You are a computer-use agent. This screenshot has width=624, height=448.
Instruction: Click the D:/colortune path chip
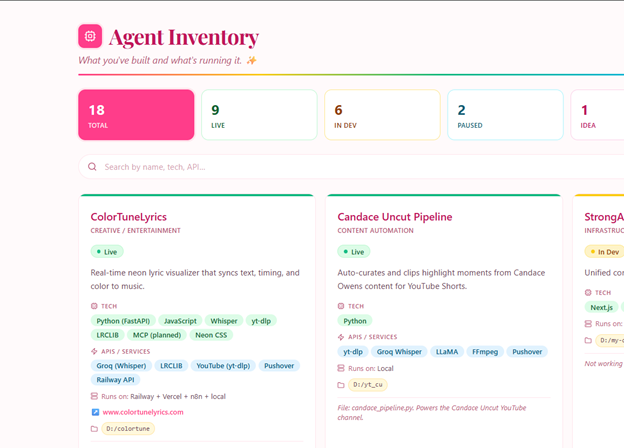(x=128, y=429)
